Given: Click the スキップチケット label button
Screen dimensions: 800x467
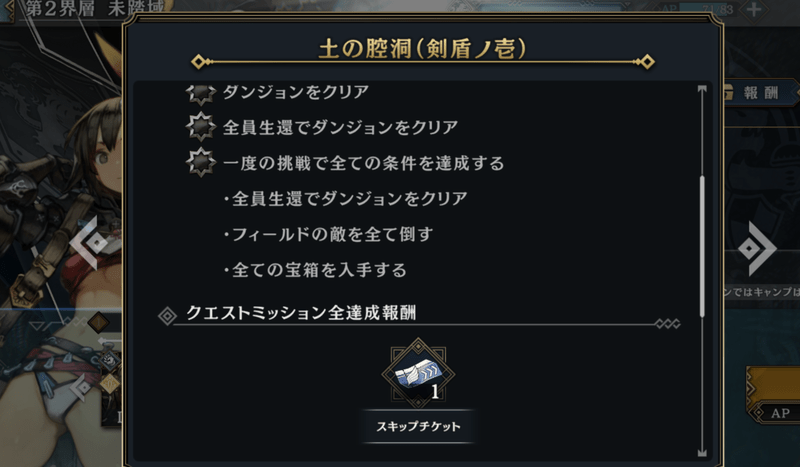Looking at the screenshot, I should [417, 427].
